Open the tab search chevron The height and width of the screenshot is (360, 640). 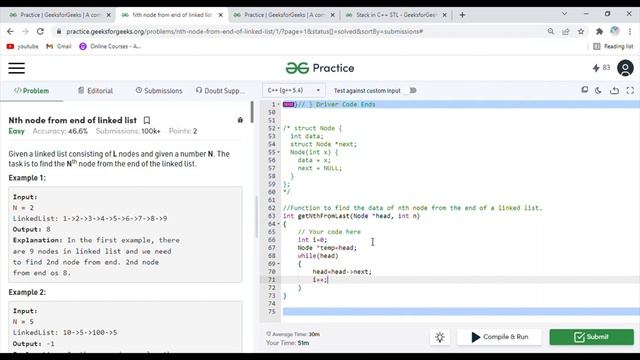coord(564,14)
